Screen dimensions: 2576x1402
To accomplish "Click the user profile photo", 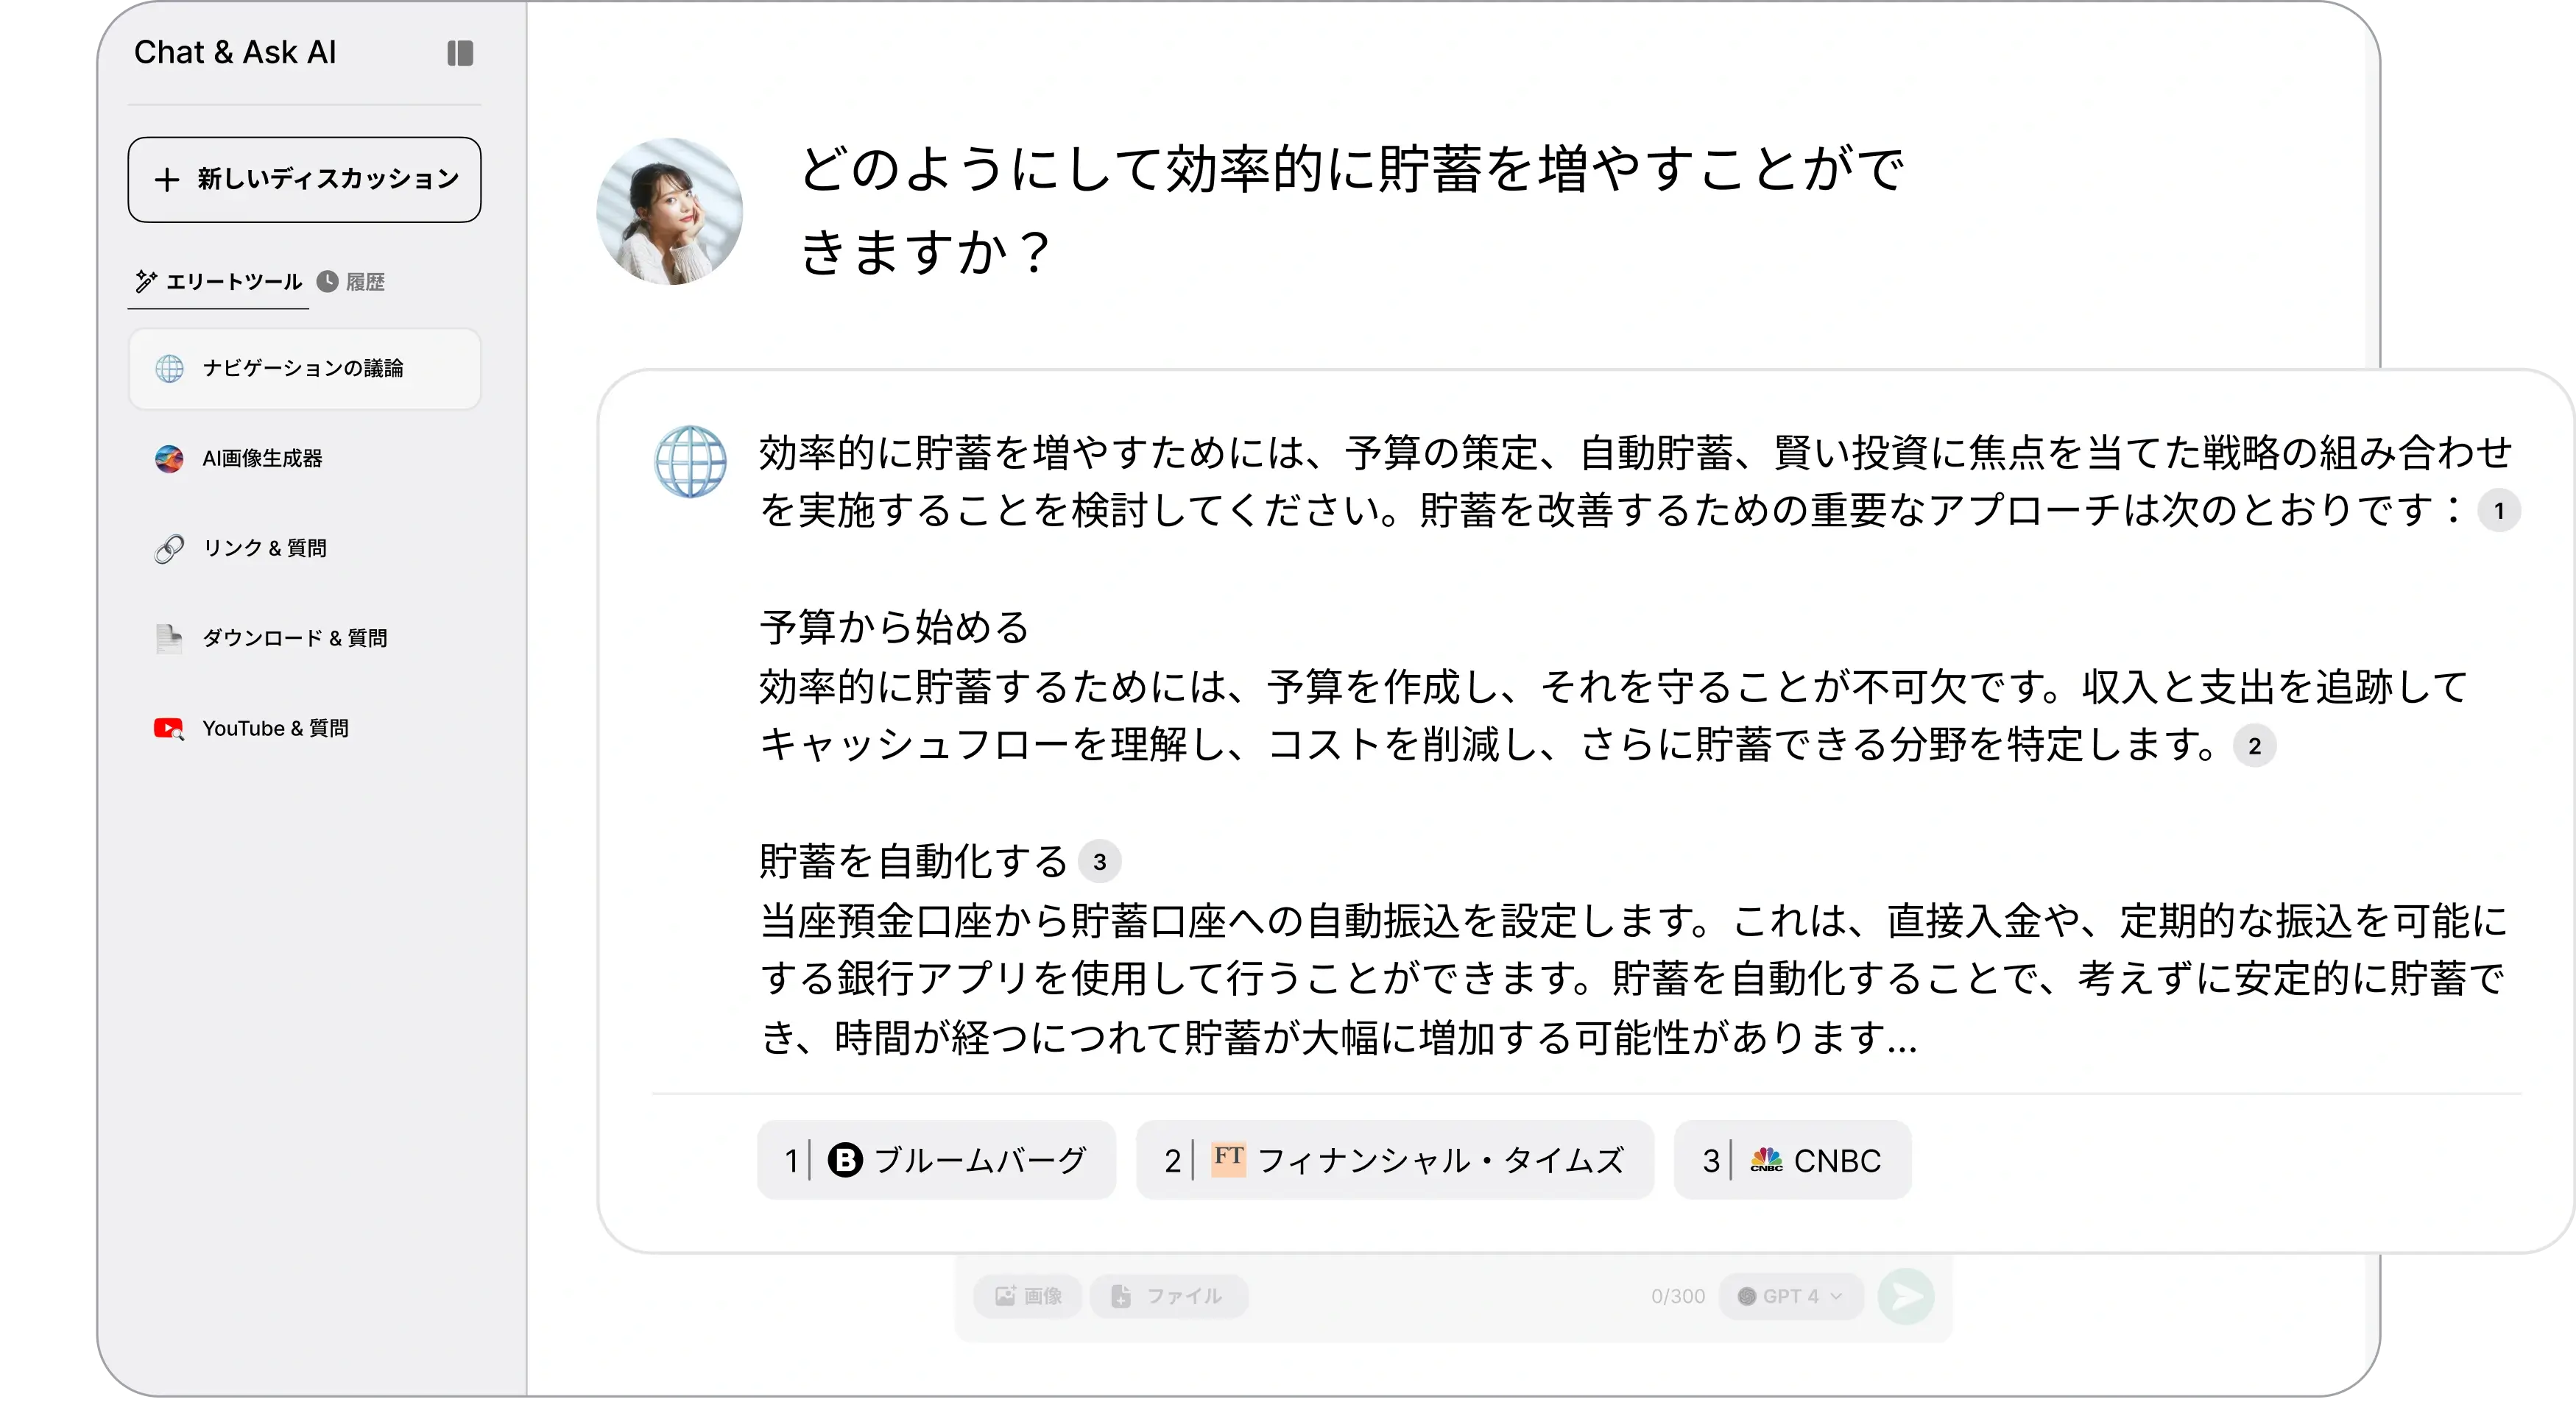I will tap(669, 211).
